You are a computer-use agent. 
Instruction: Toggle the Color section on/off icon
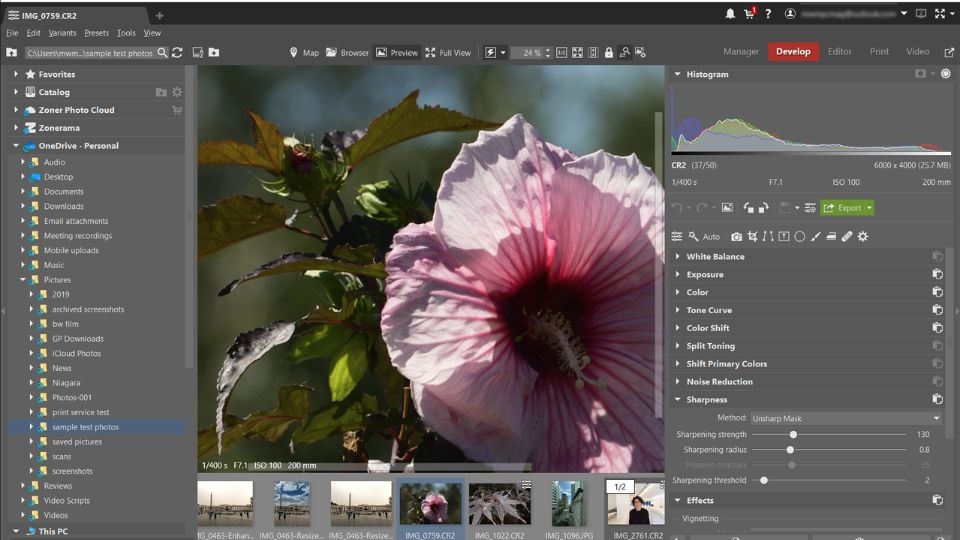click(x=937, y=292)
